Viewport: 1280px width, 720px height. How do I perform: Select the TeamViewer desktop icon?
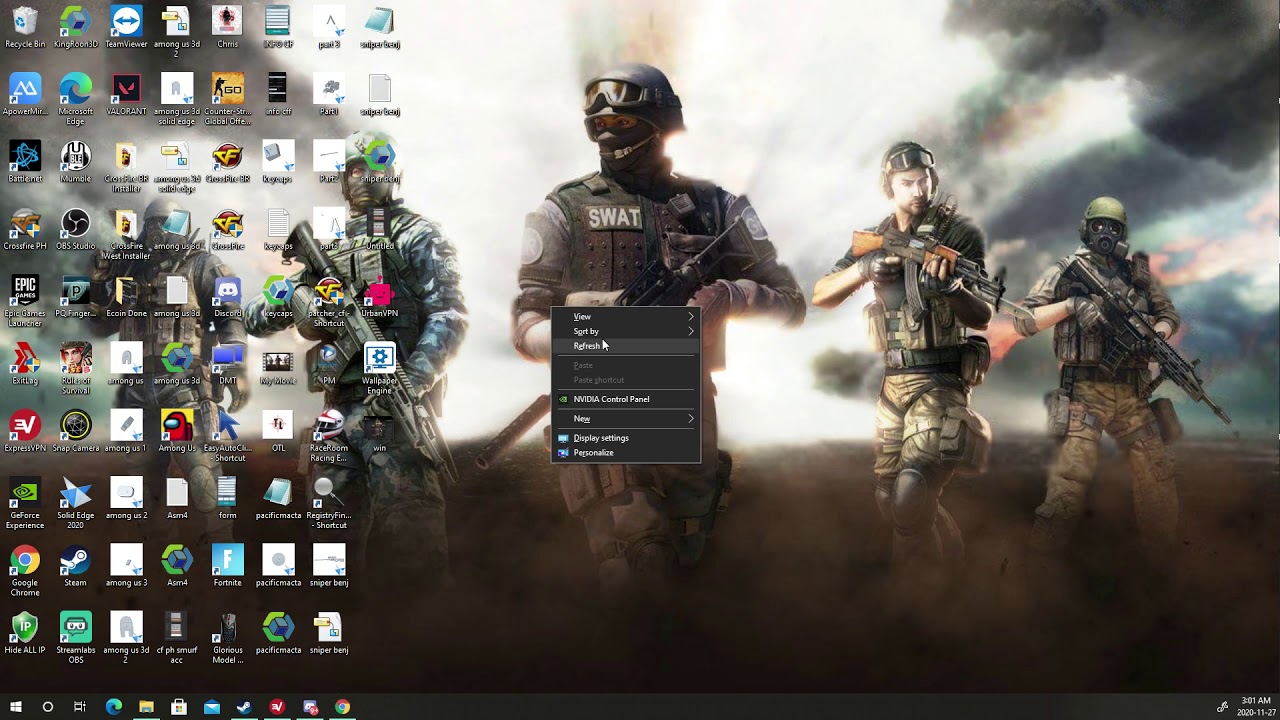126,27
